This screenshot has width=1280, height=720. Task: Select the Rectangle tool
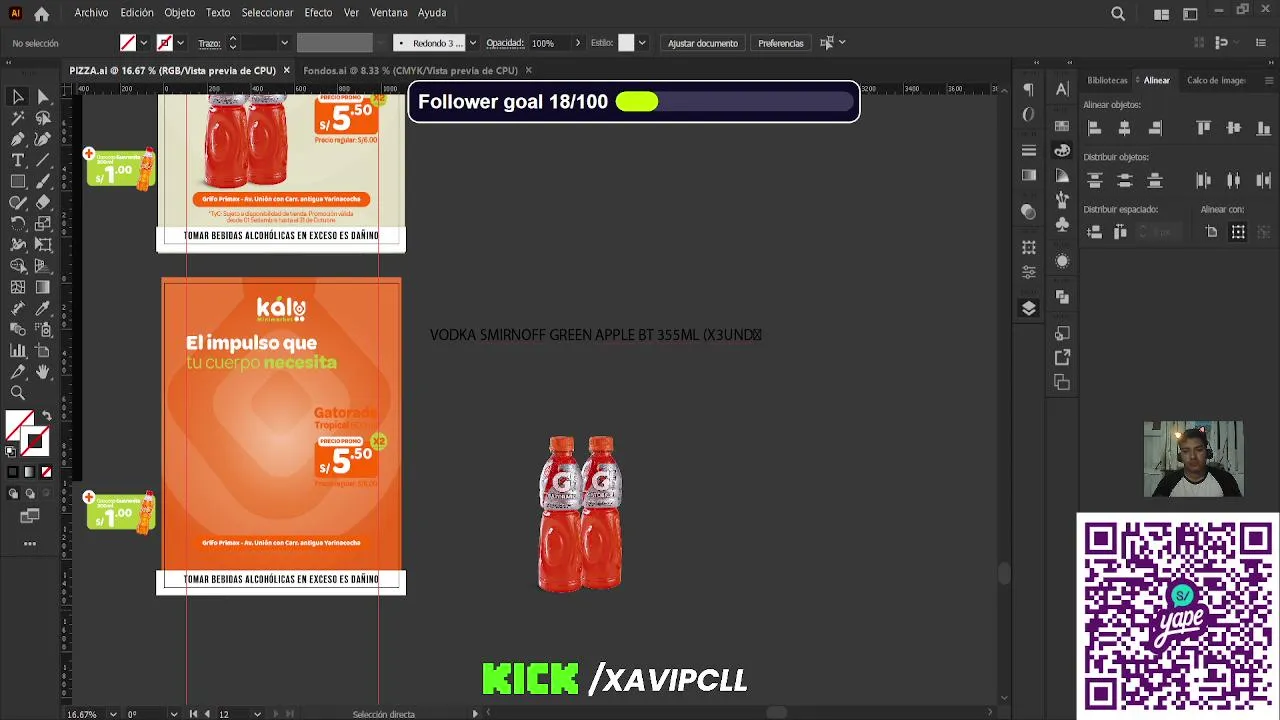[18, 181]
